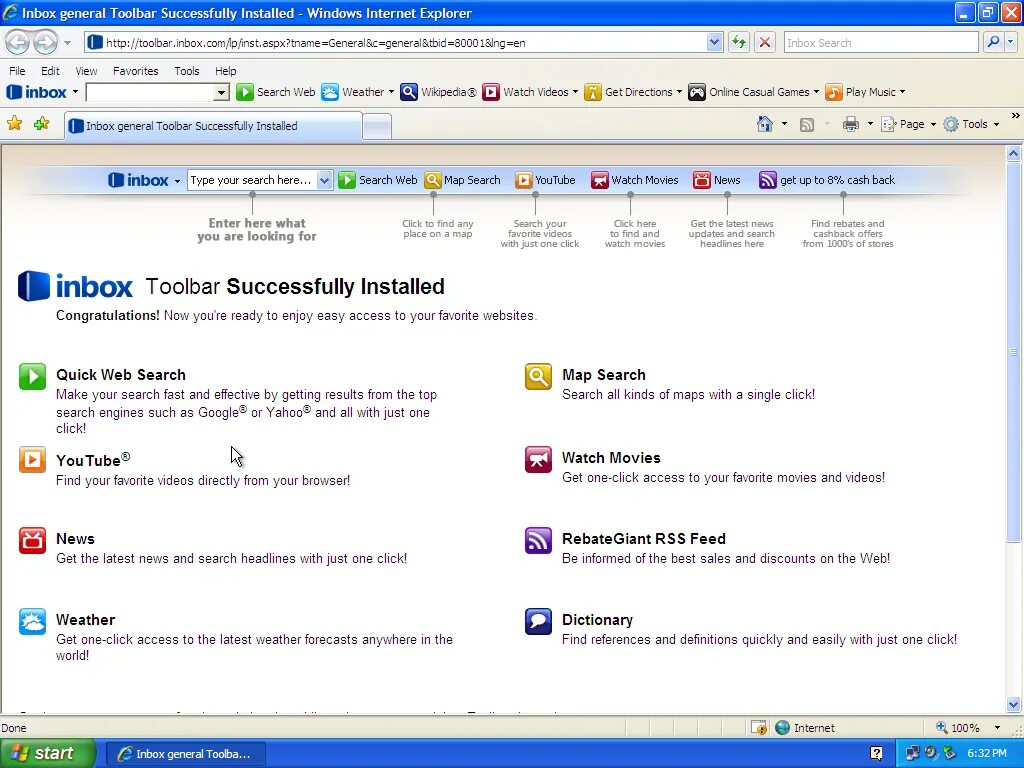The width and height of the screenshot is (1024, 768).
Task: Click the Refresh button beside address bar
Action: [x=739, y=42]
